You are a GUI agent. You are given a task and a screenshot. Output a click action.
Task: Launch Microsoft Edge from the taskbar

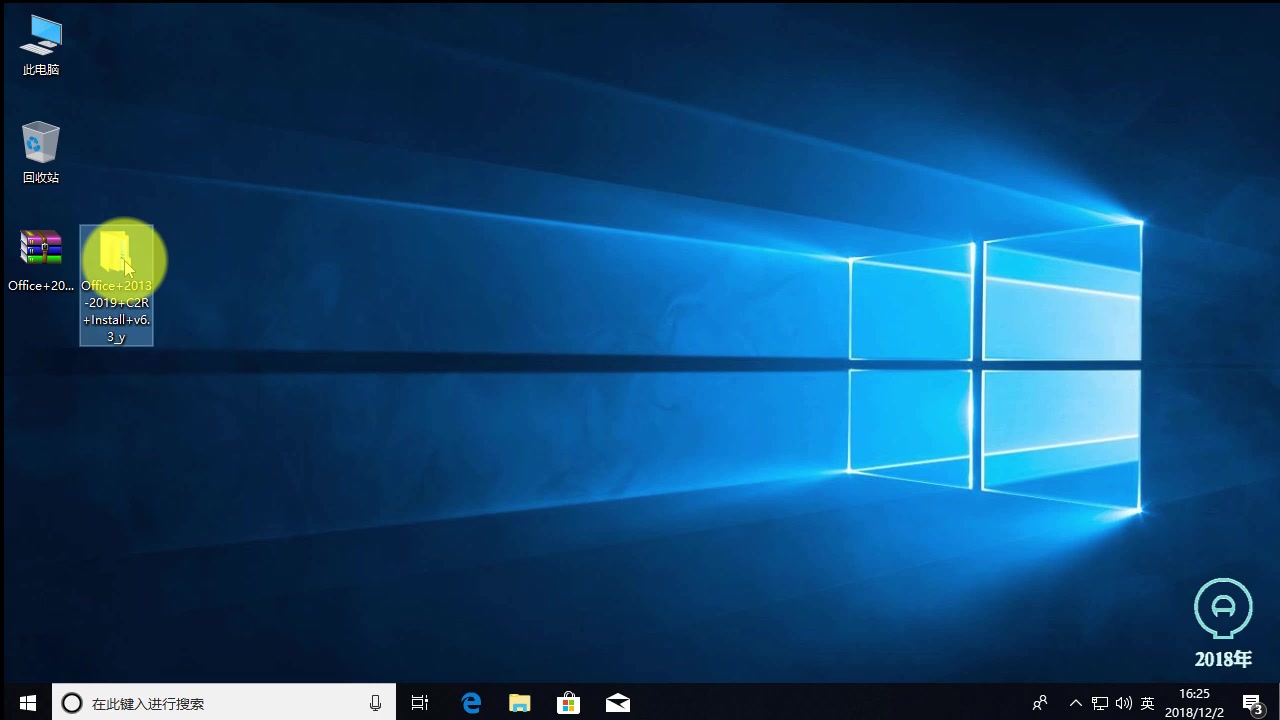470,703
